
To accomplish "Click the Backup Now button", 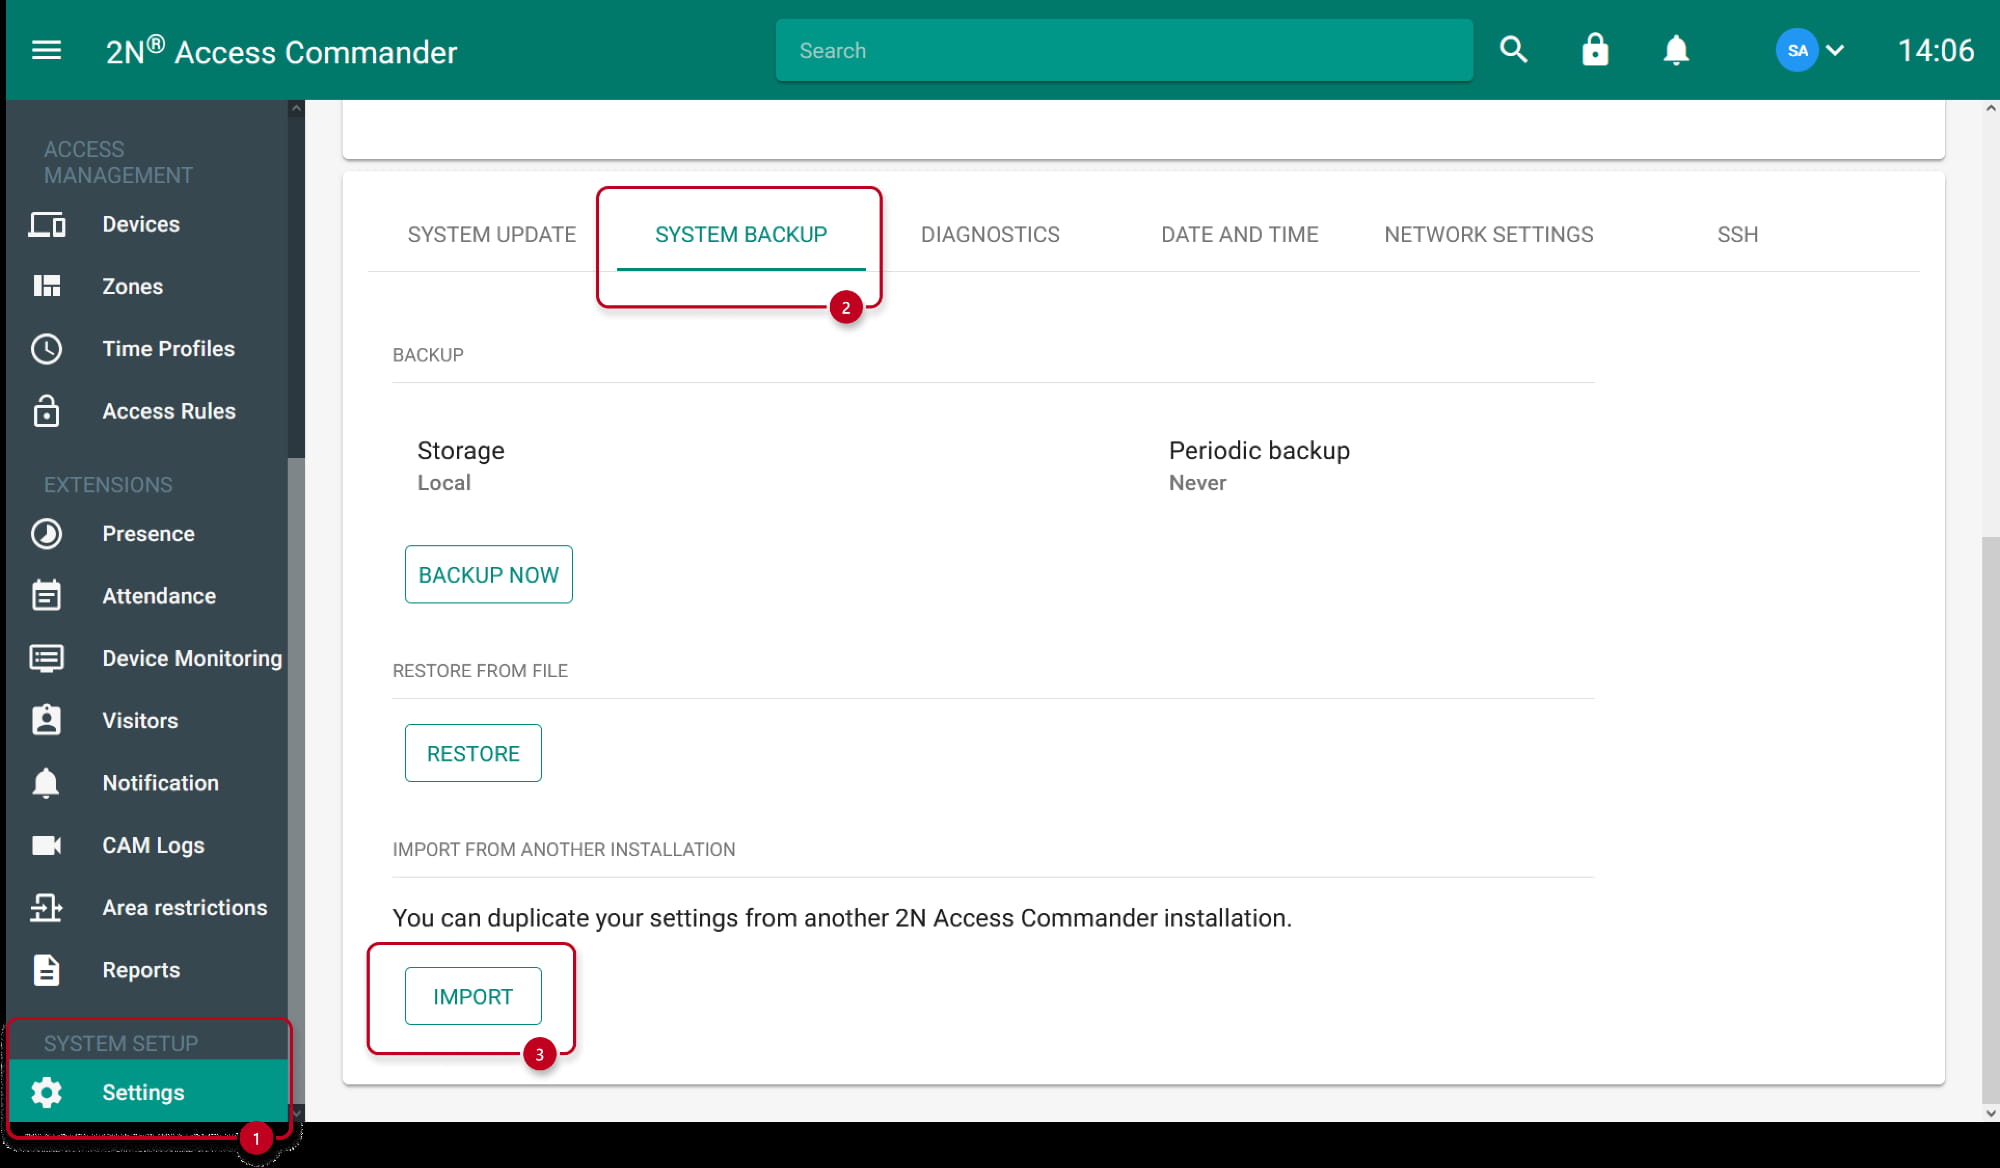I will coord(488,574).
